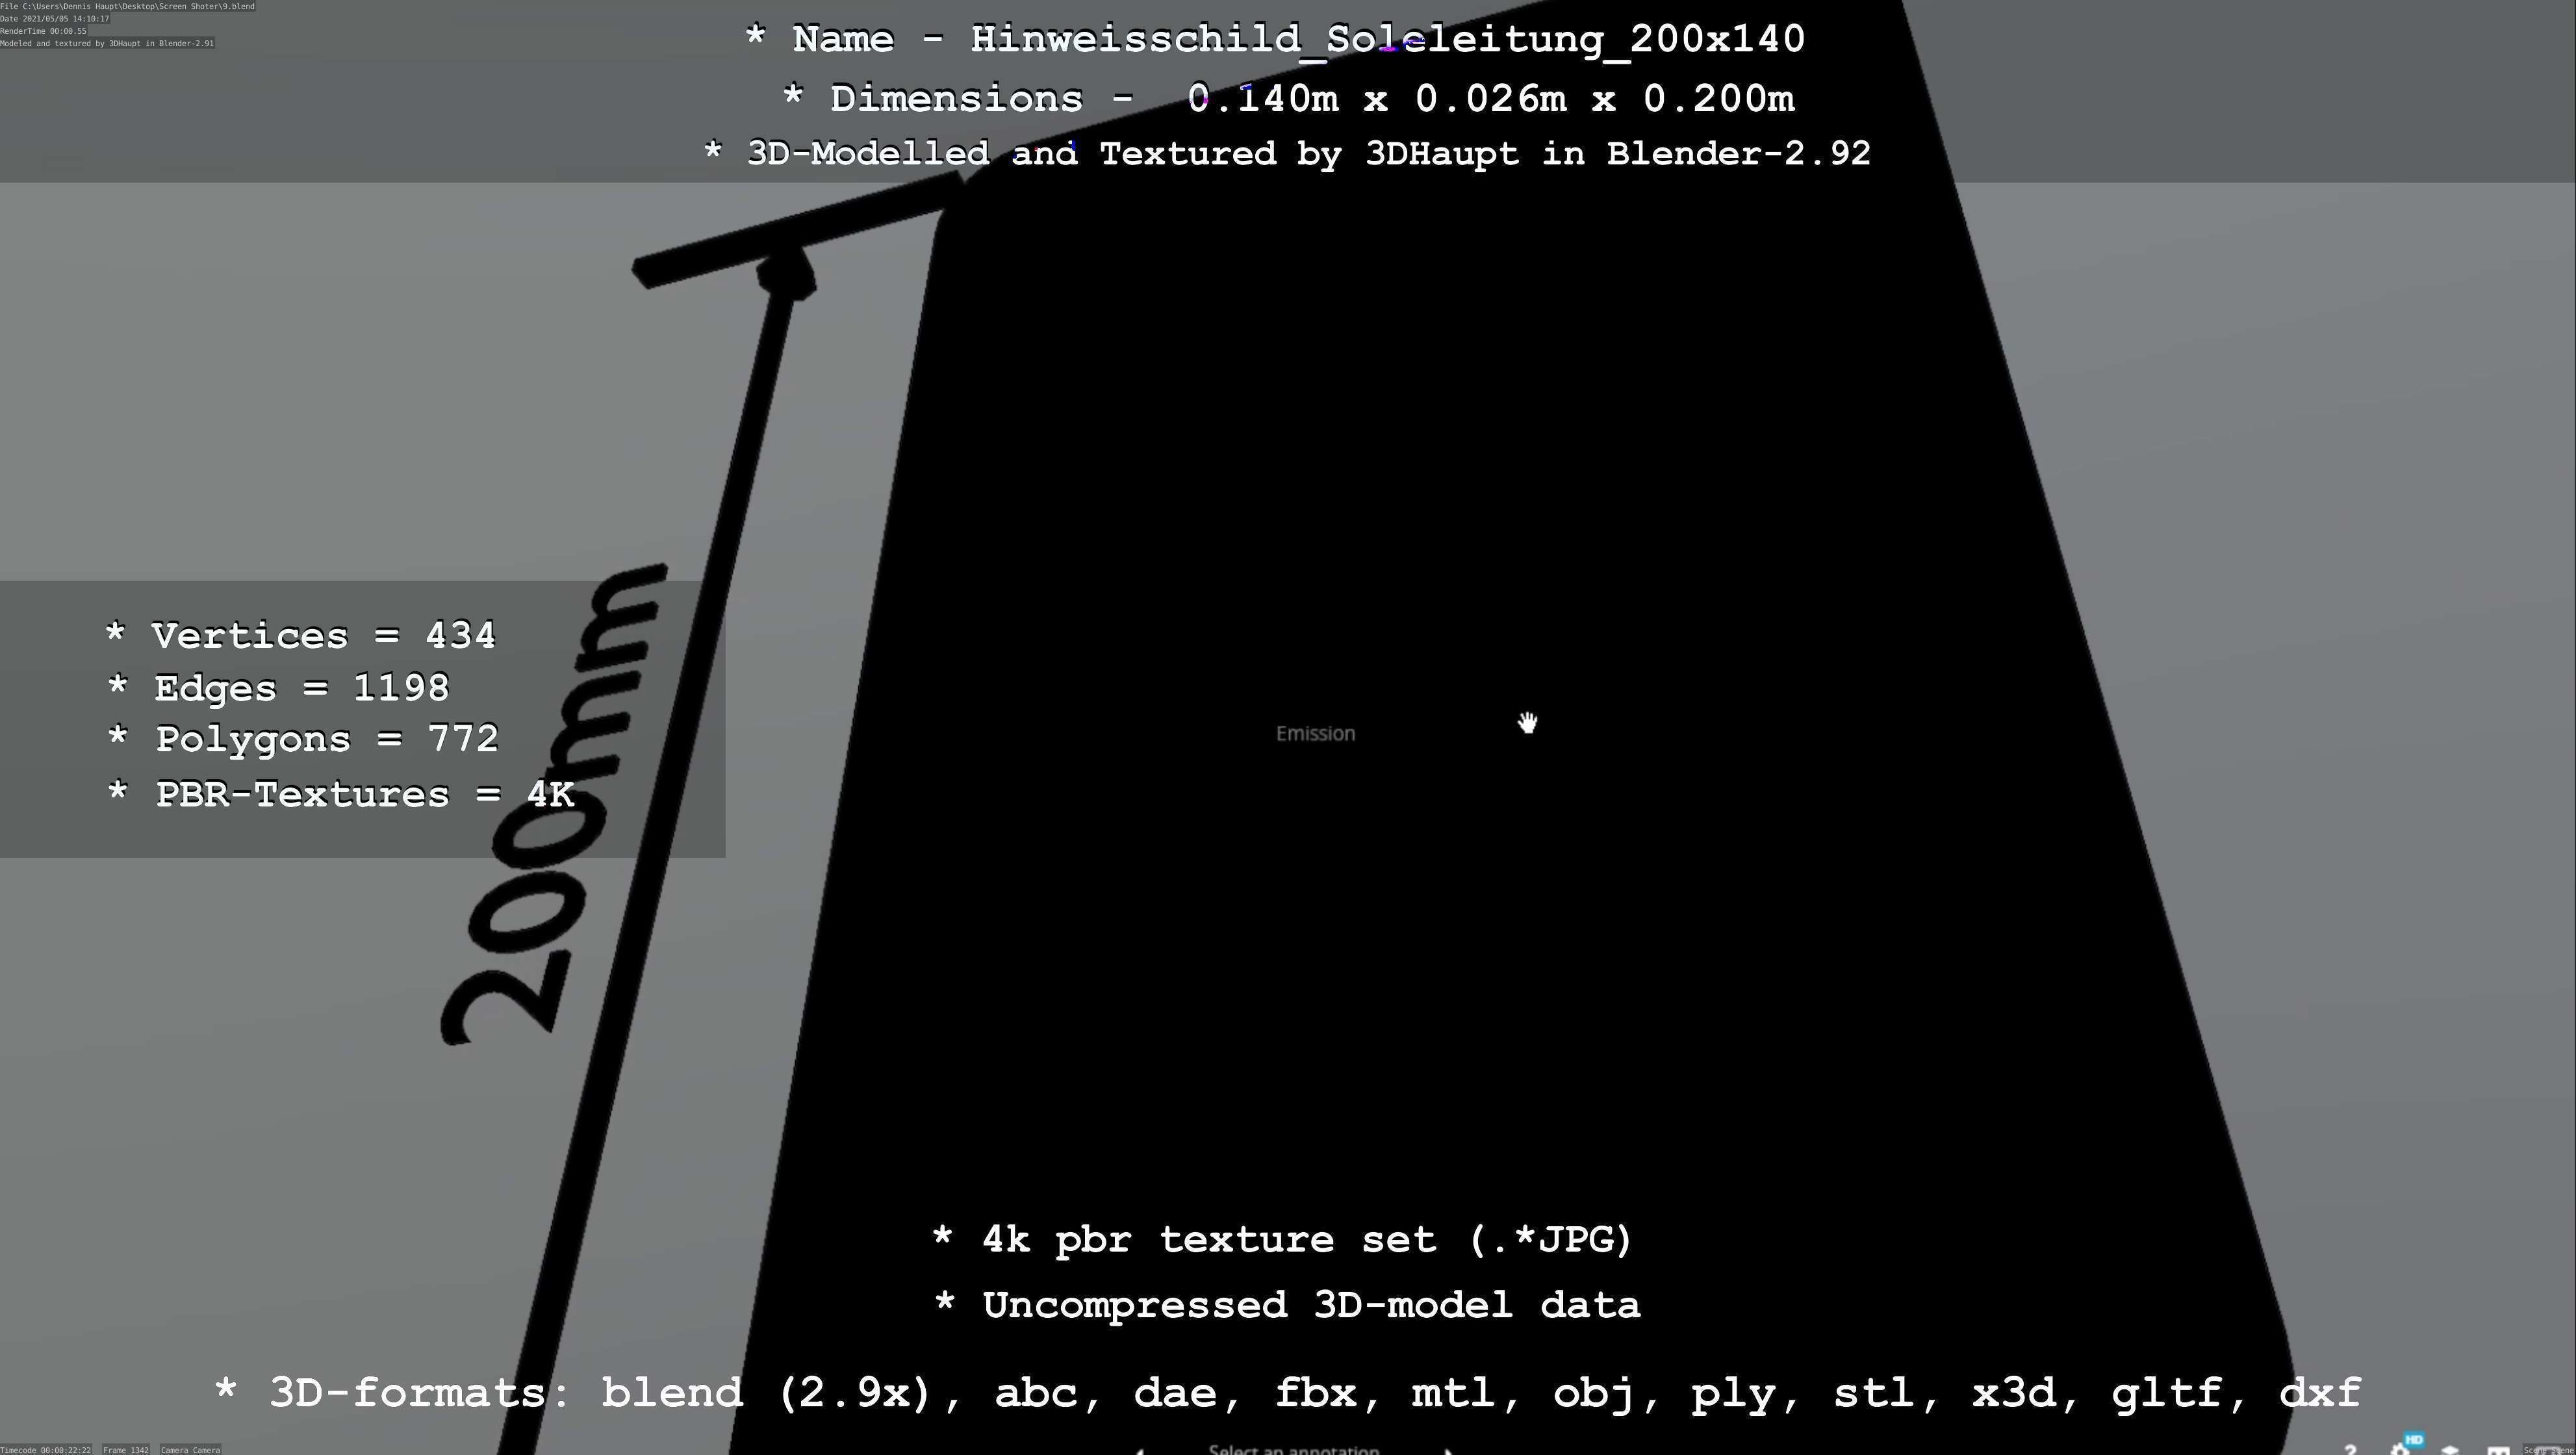This screenshot has width=2576, height=1455.
Task: Open the Select an annotation list
Action: pos(1293,1449)
